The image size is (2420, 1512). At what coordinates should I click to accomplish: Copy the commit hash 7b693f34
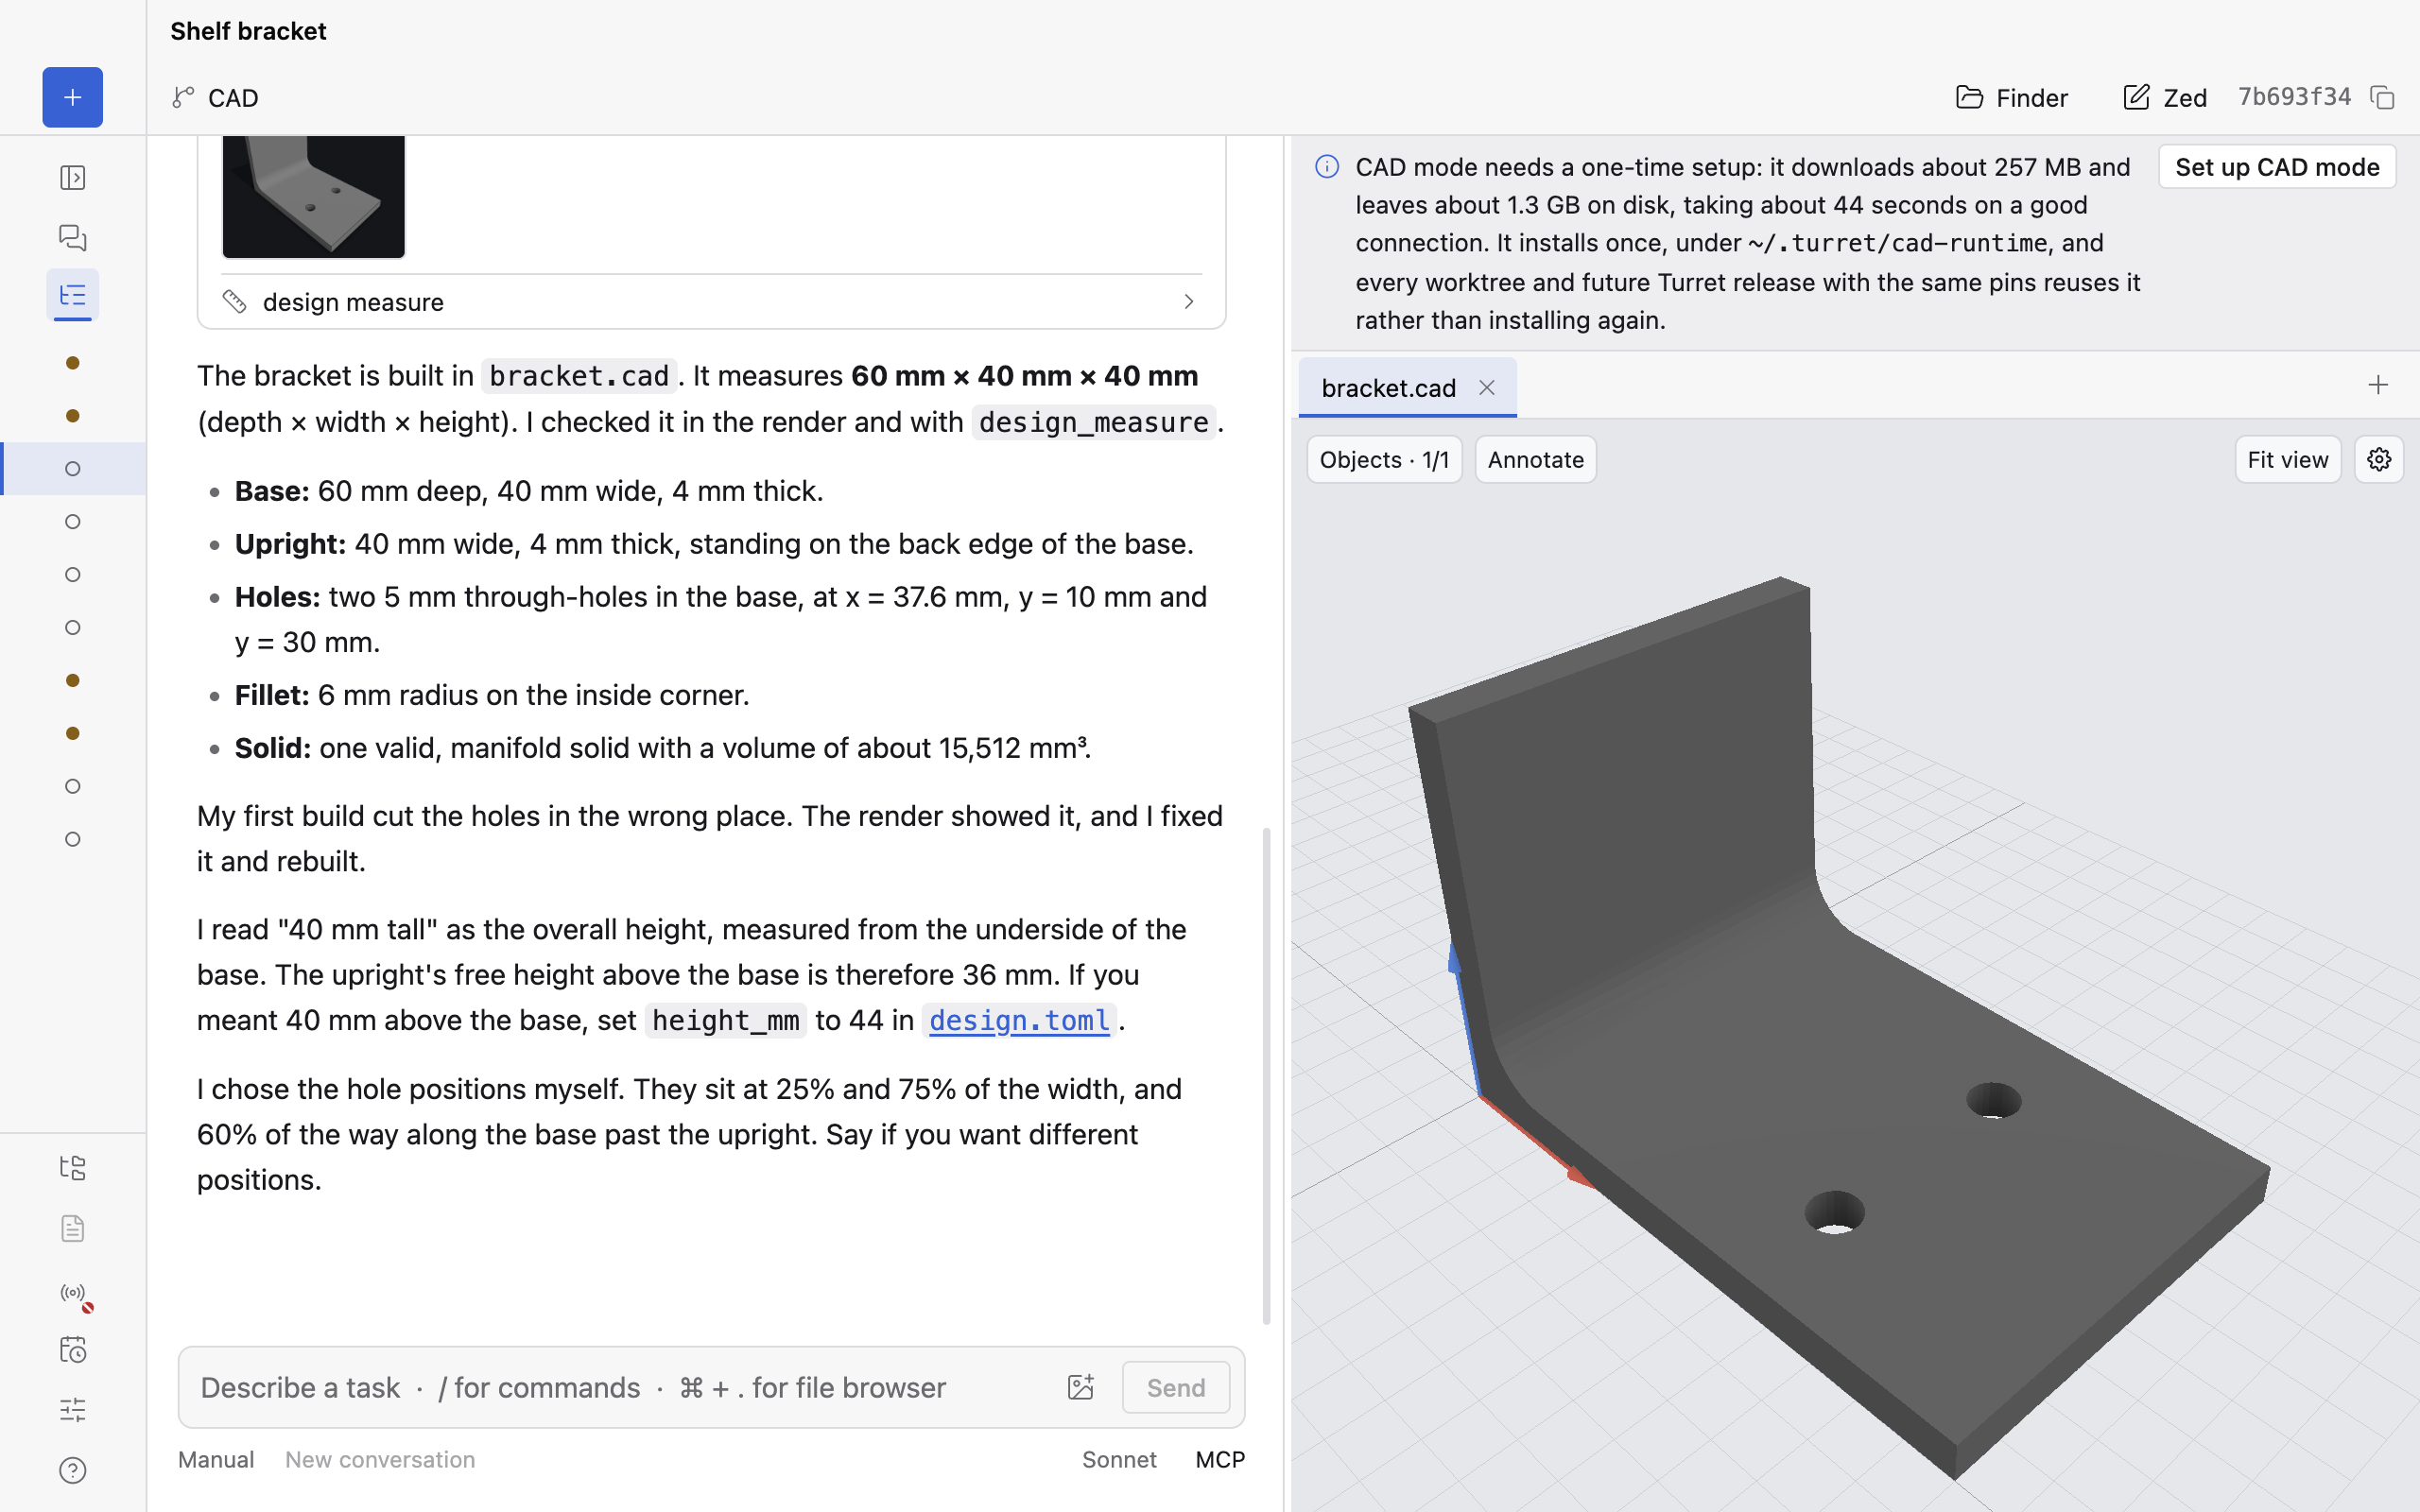(2382, 97)
